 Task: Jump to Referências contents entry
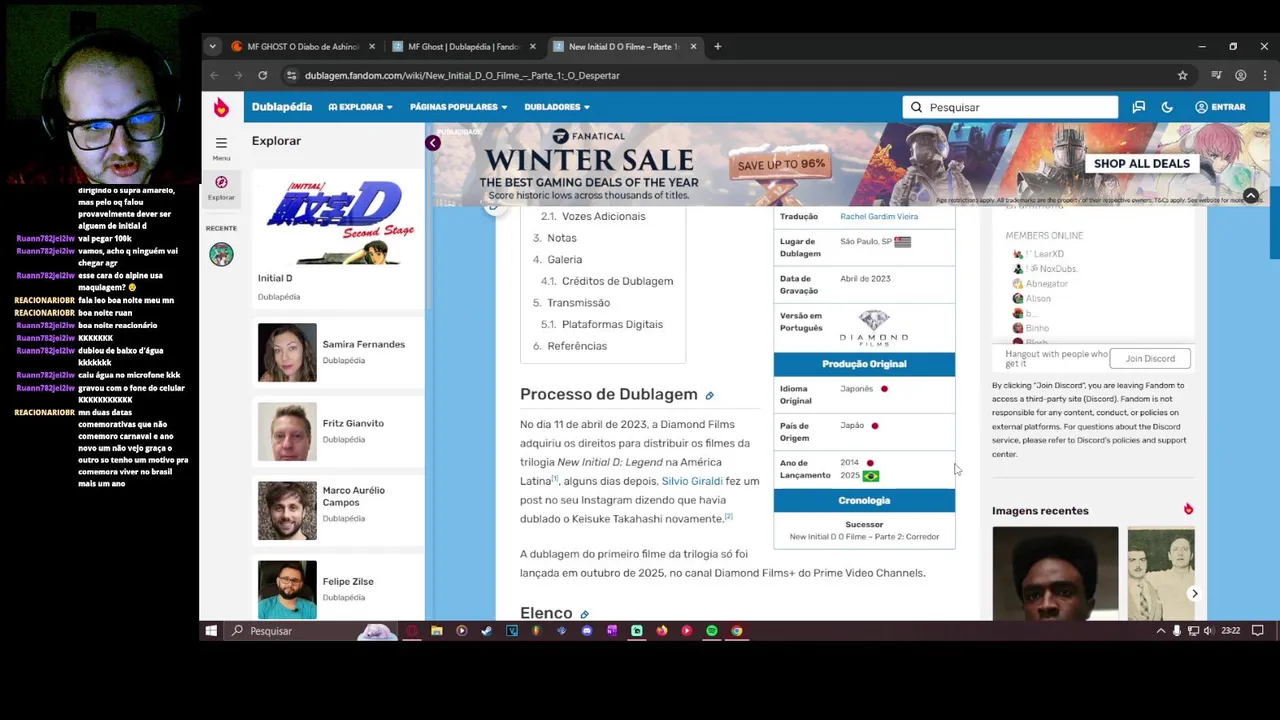pos(577,346)
